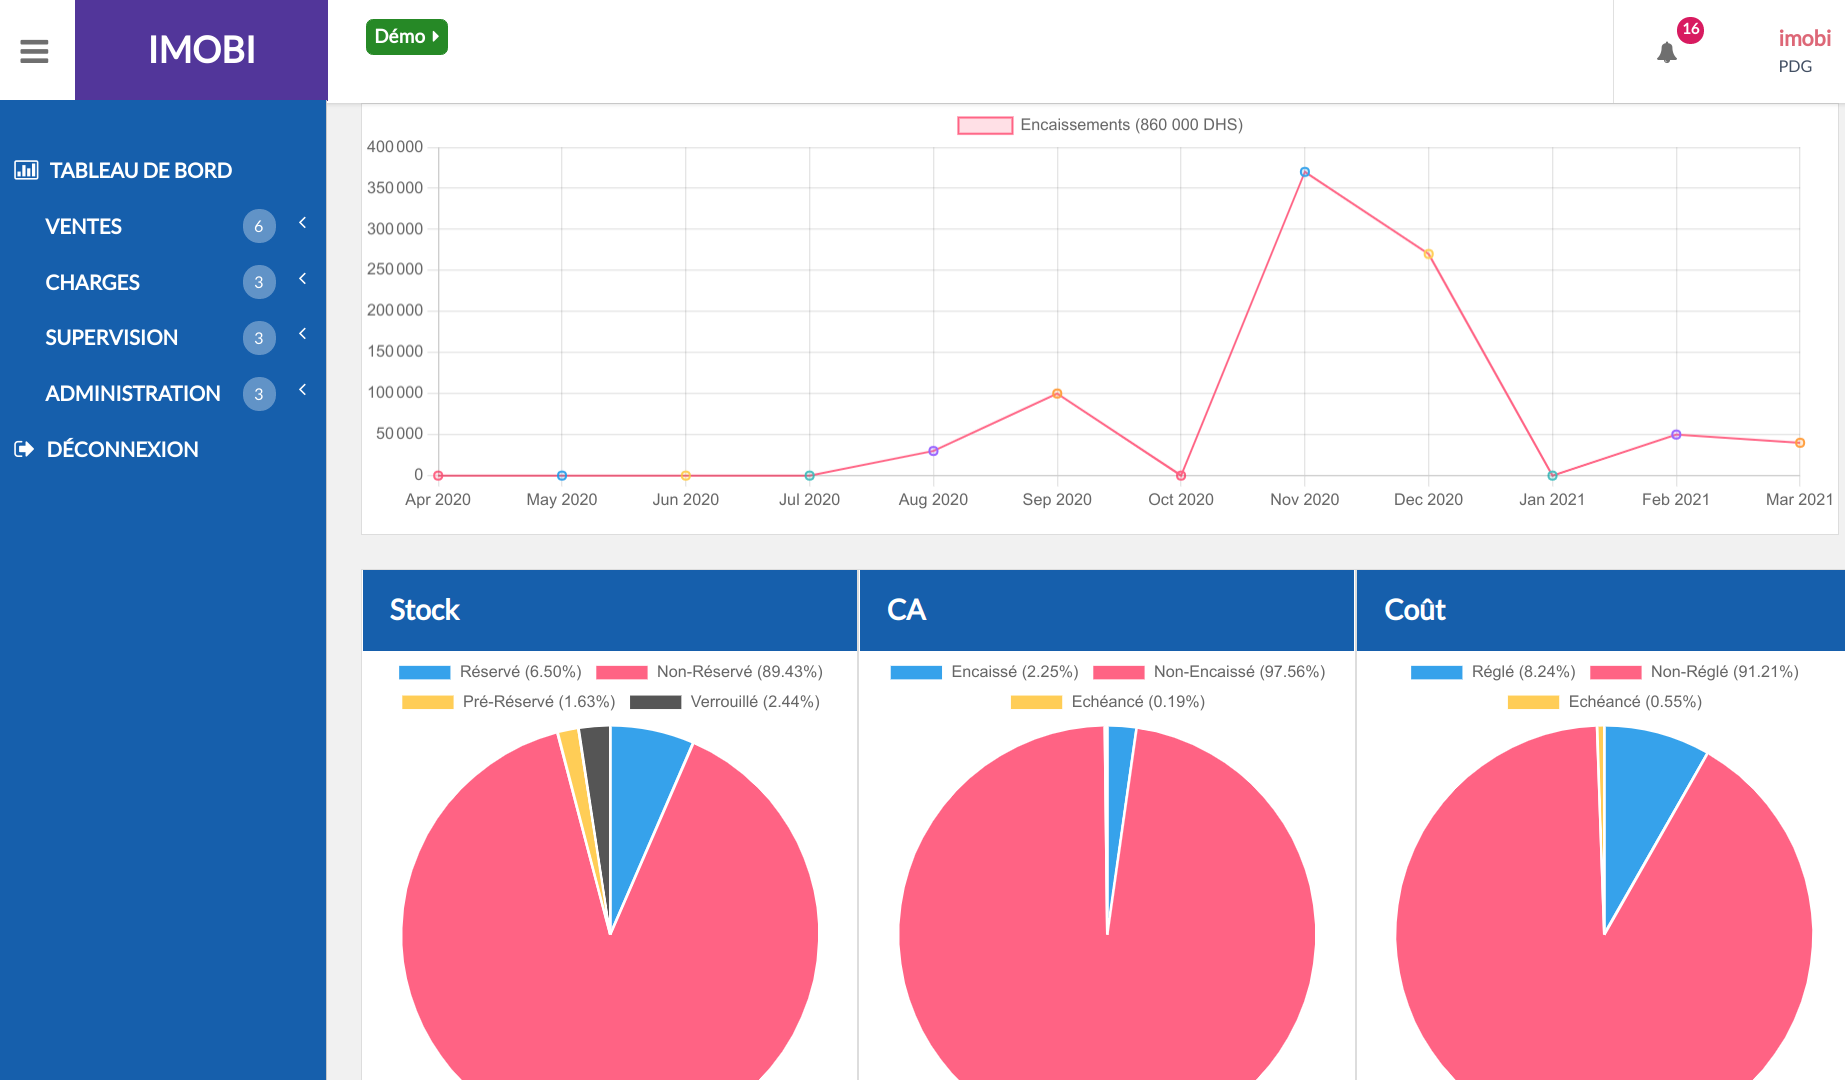Click the Tableau de bord chart icon
The image size is (1845, 1080).
[x=26, y=170]
